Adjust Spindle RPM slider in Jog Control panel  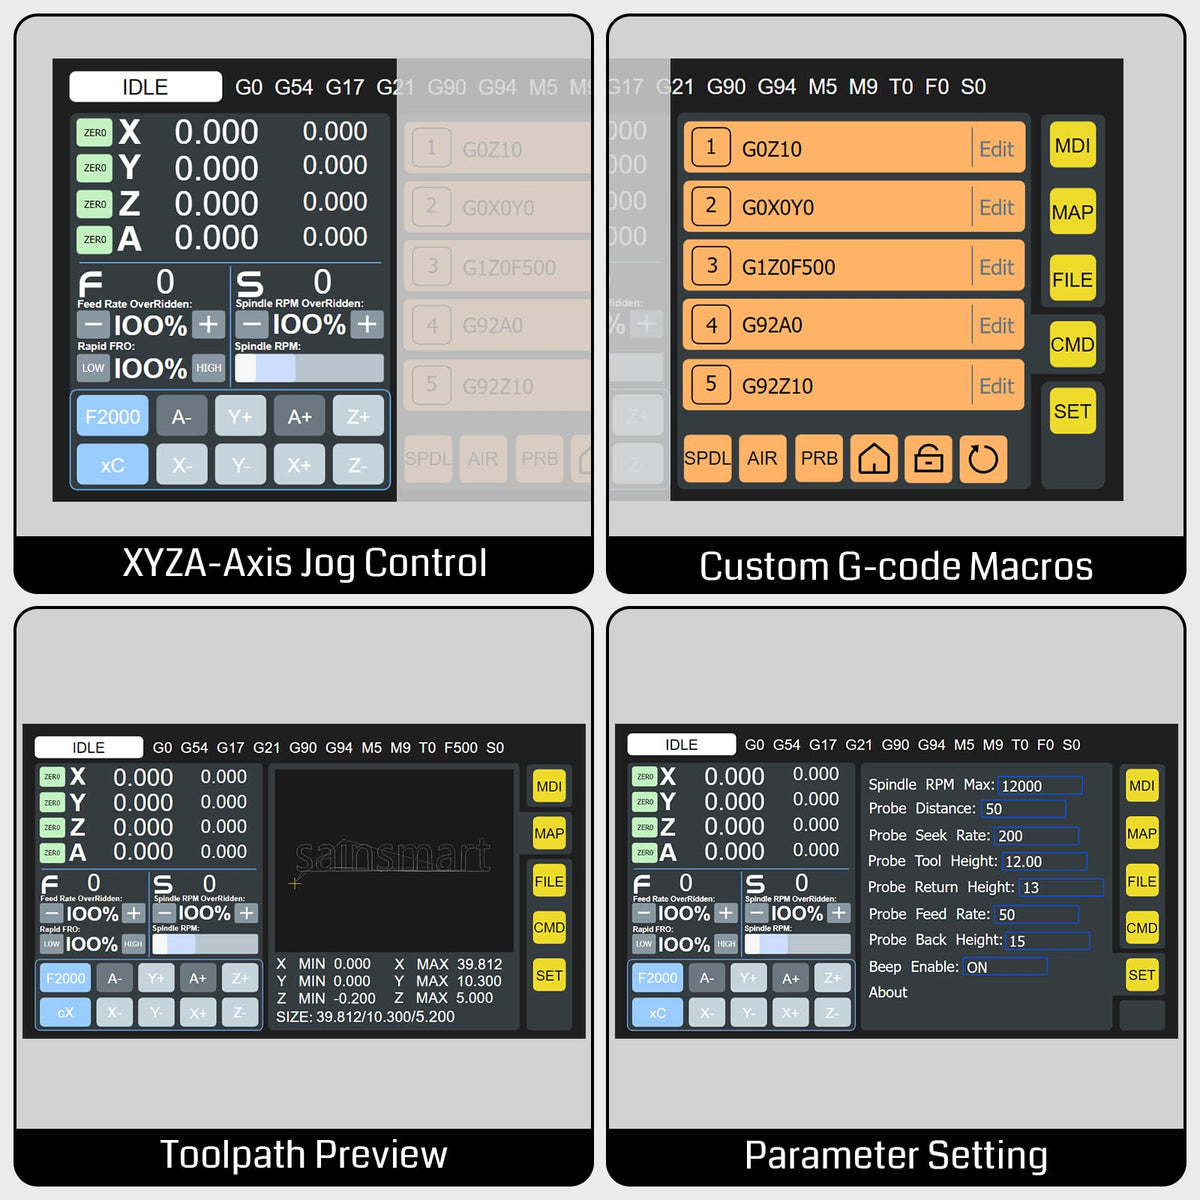click(x=309, y=368)
